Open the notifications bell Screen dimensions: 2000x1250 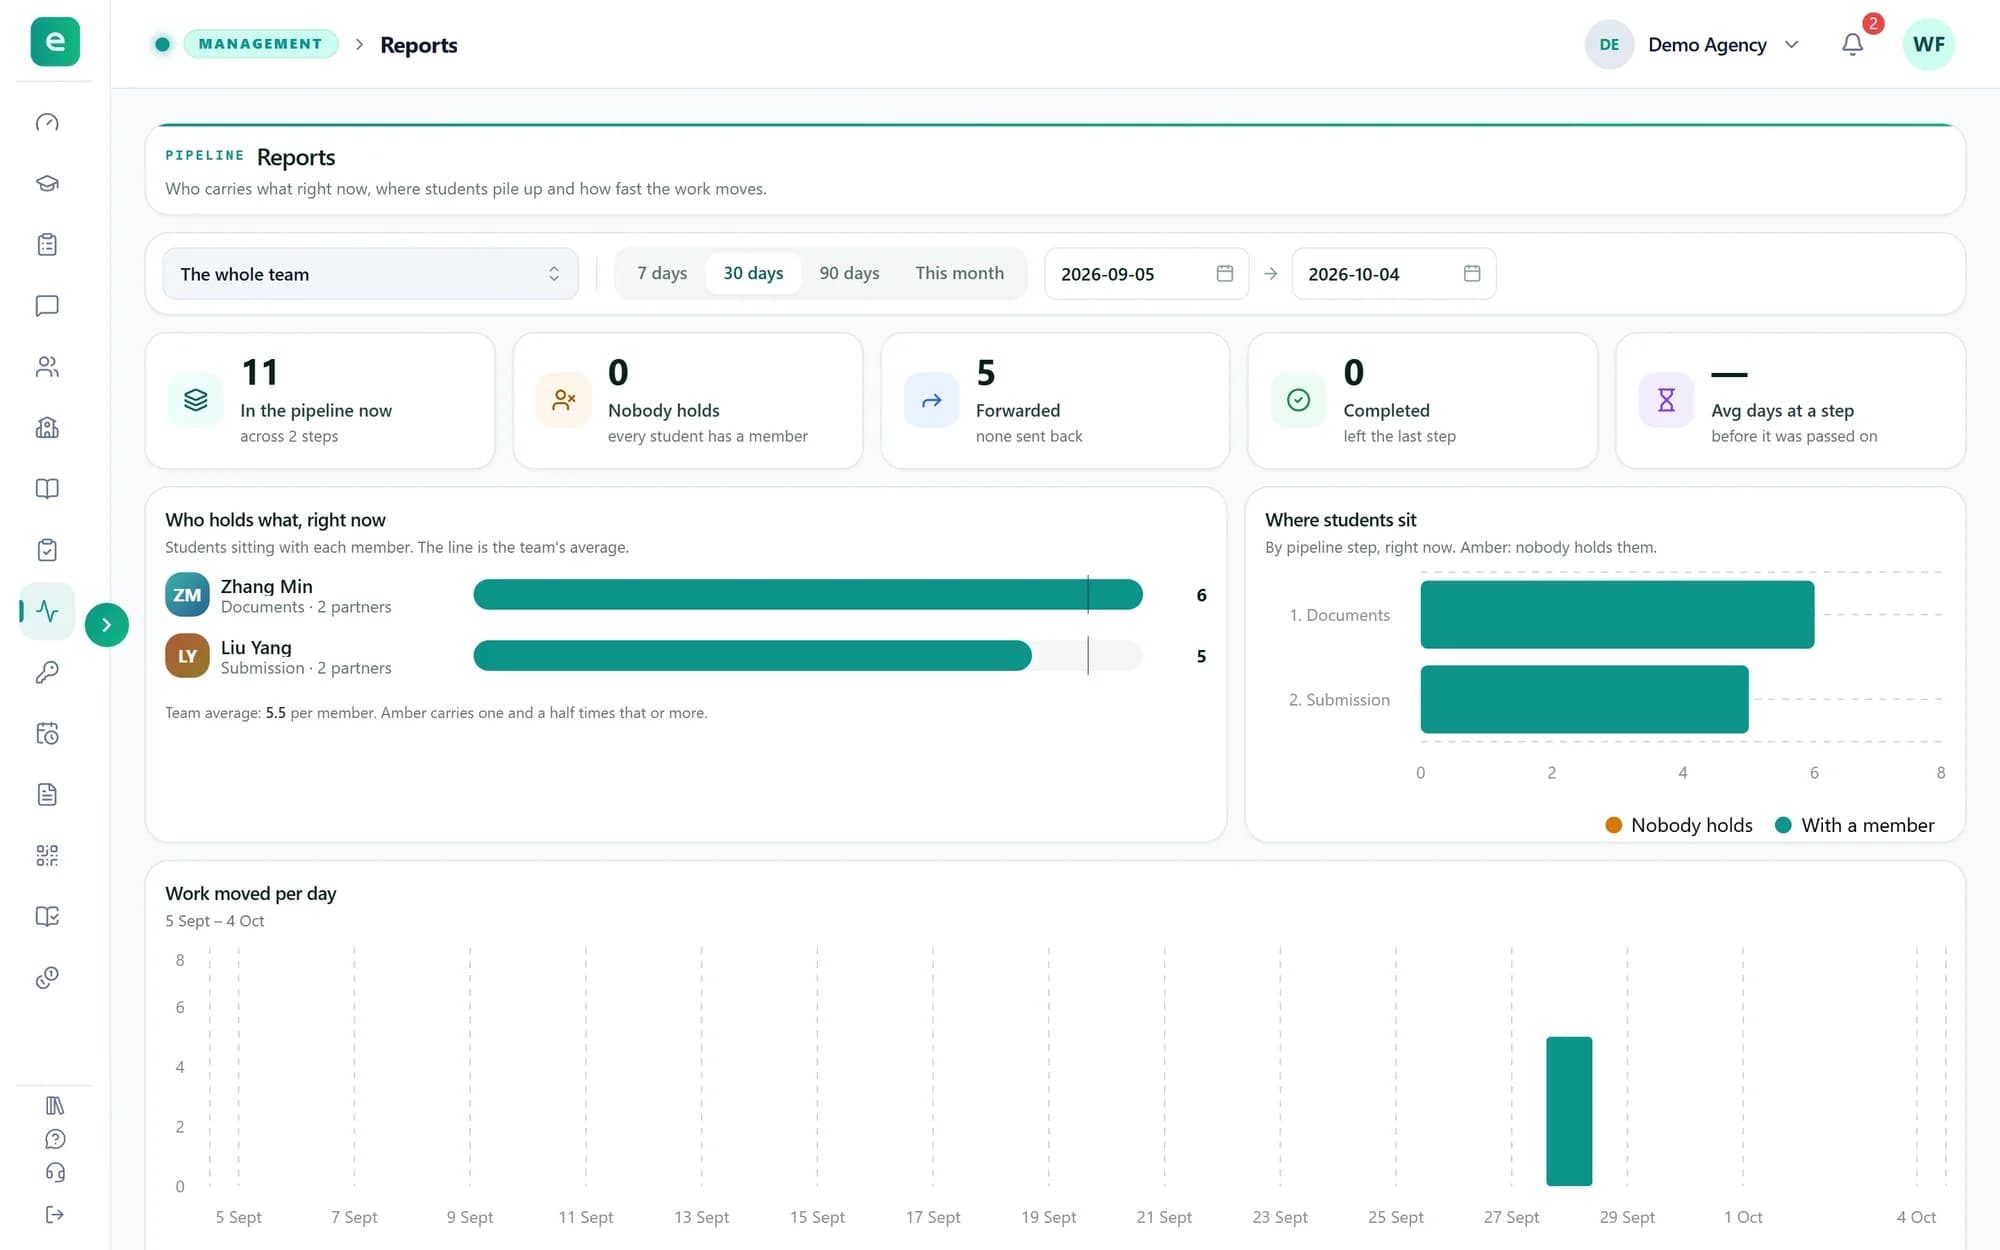[1852, 44]
